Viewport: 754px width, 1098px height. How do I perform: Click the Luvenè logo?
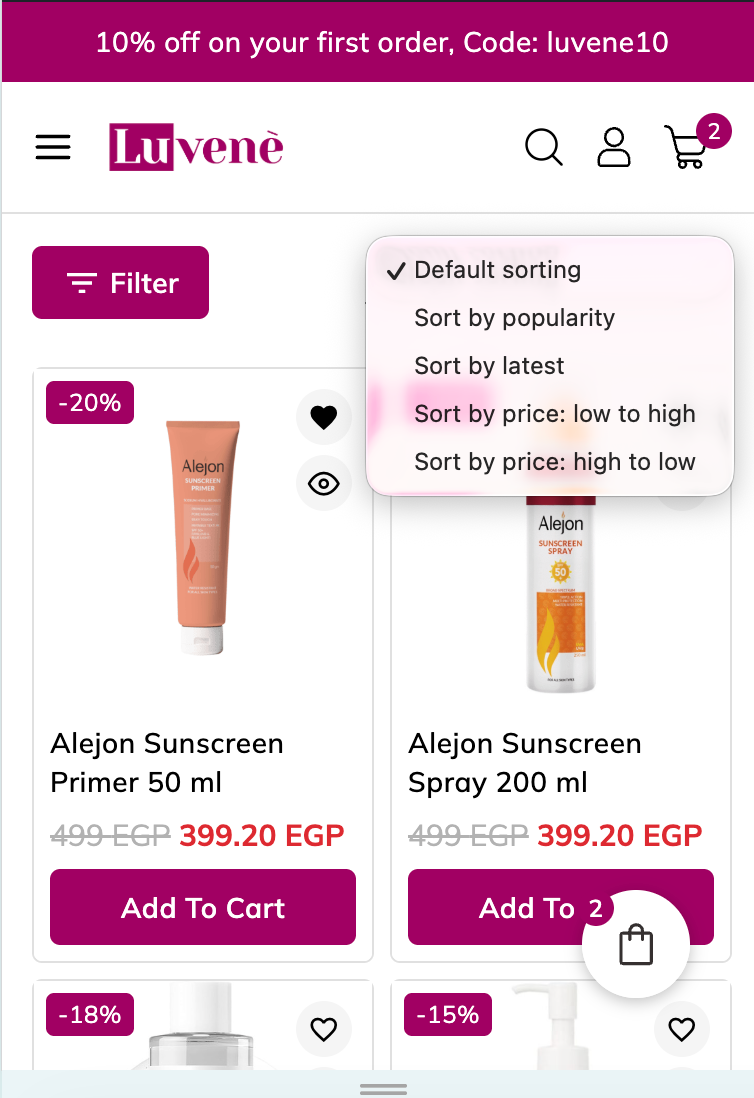[x=196, y=148]
